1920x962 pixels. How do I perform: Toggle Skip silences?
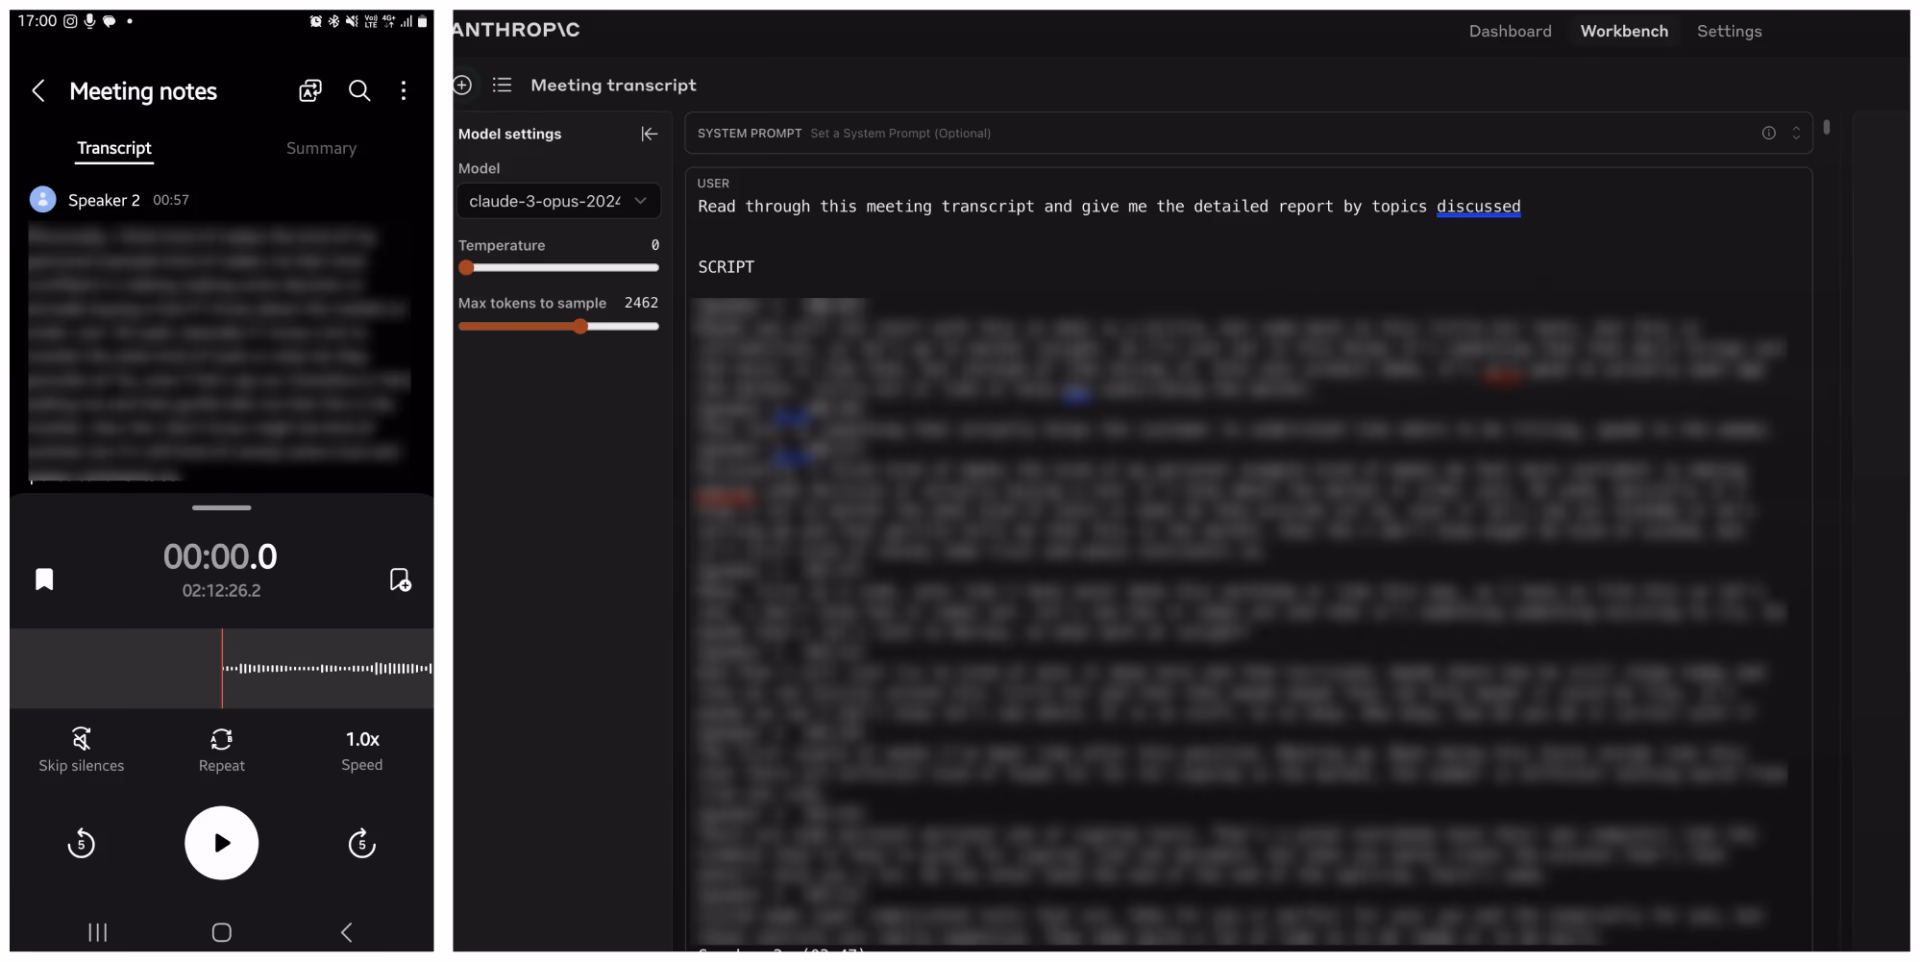point(81,748)
